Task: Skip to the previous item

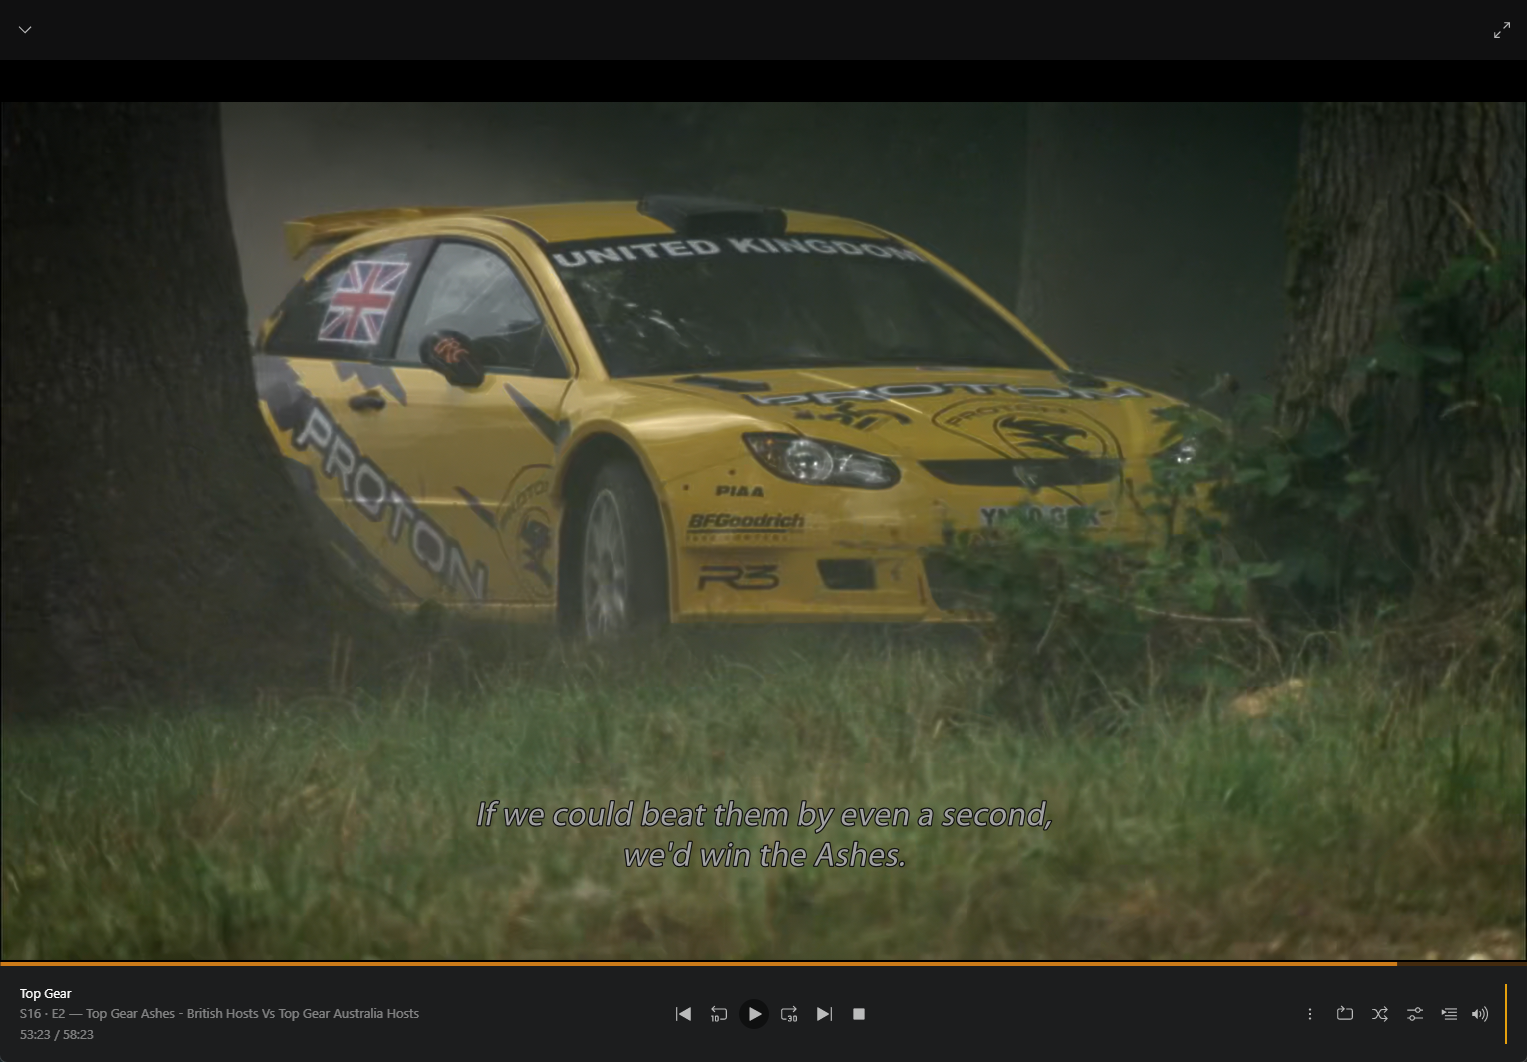Action: [x=684, y=1014]
